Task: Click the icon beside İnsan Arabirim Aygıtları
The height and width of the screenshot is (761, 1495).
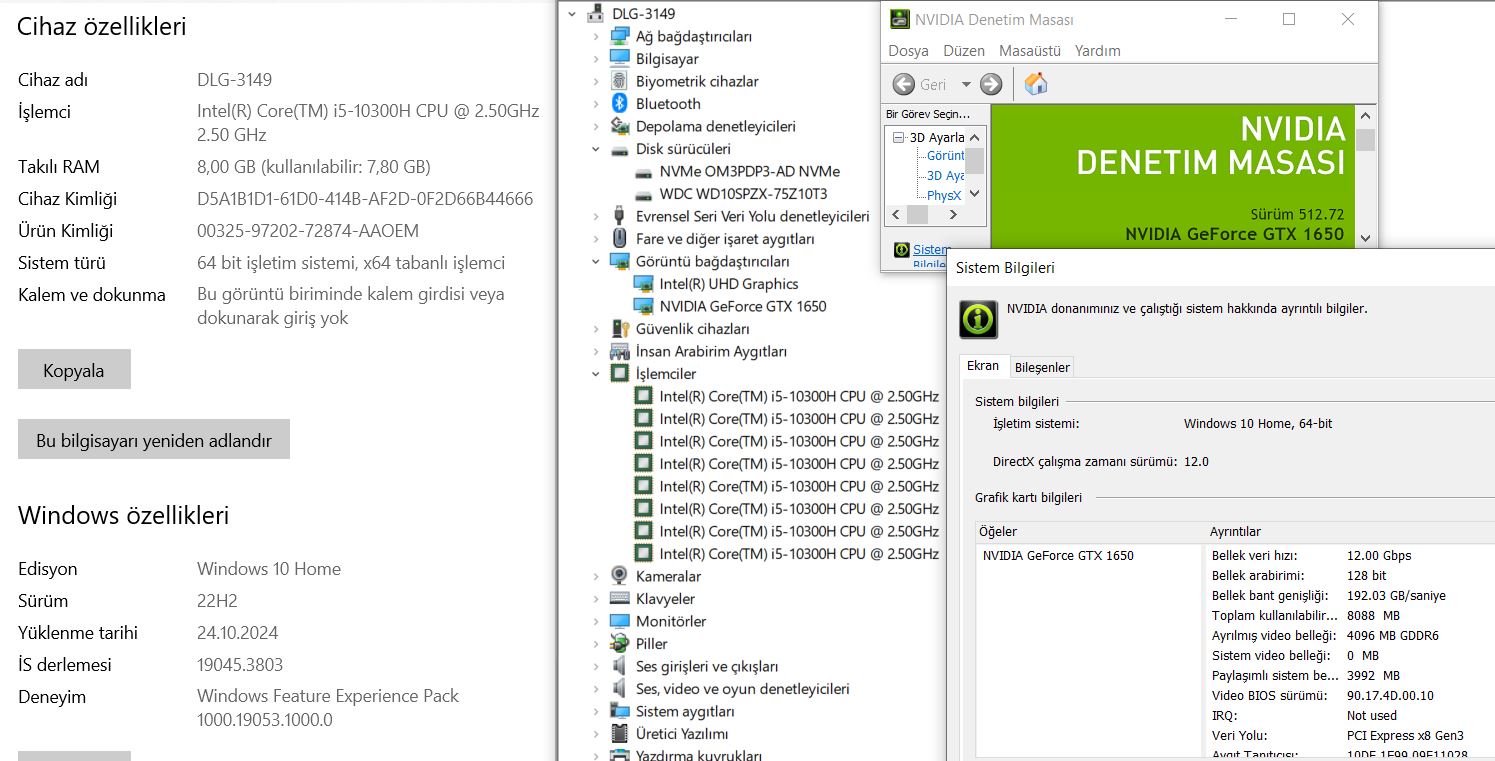Action: click(620, 351)
